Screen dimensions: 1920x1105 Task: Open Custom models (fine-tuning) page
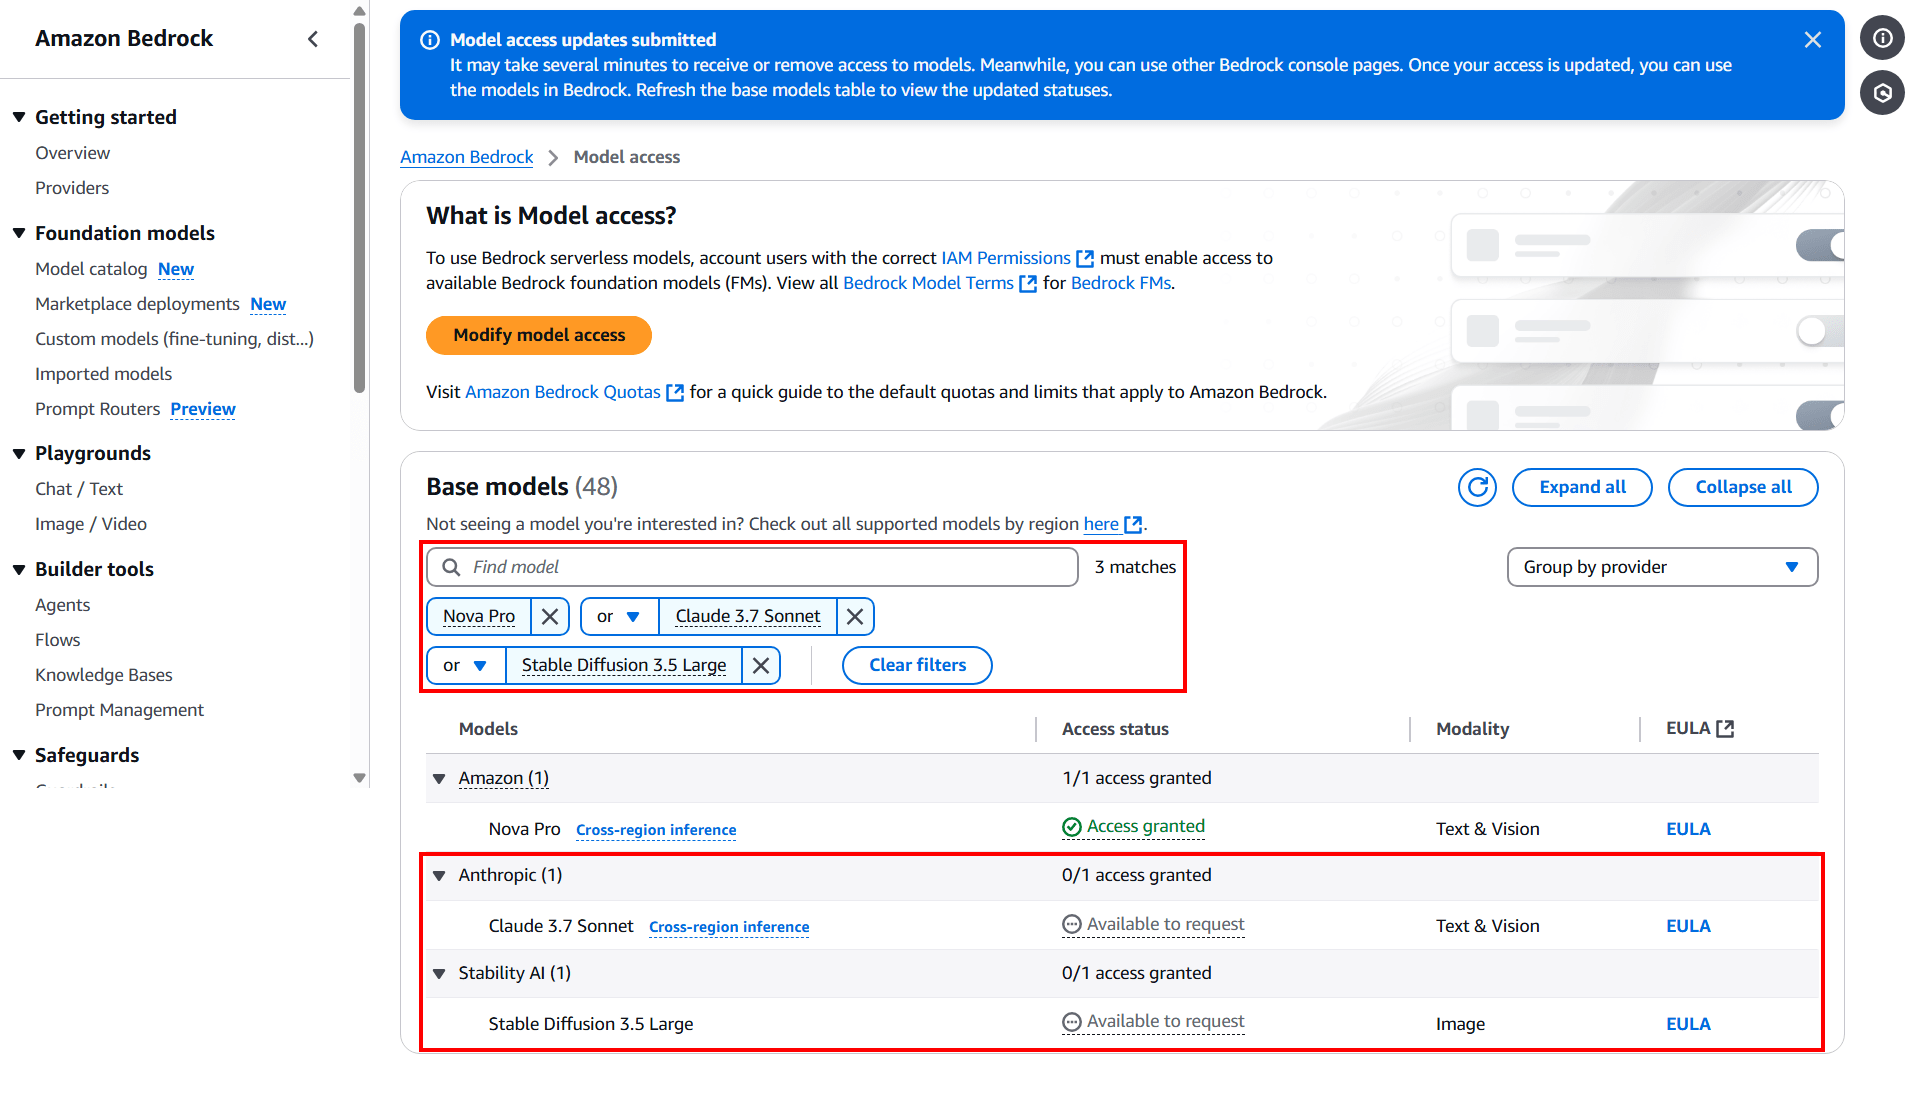point(174,339)
